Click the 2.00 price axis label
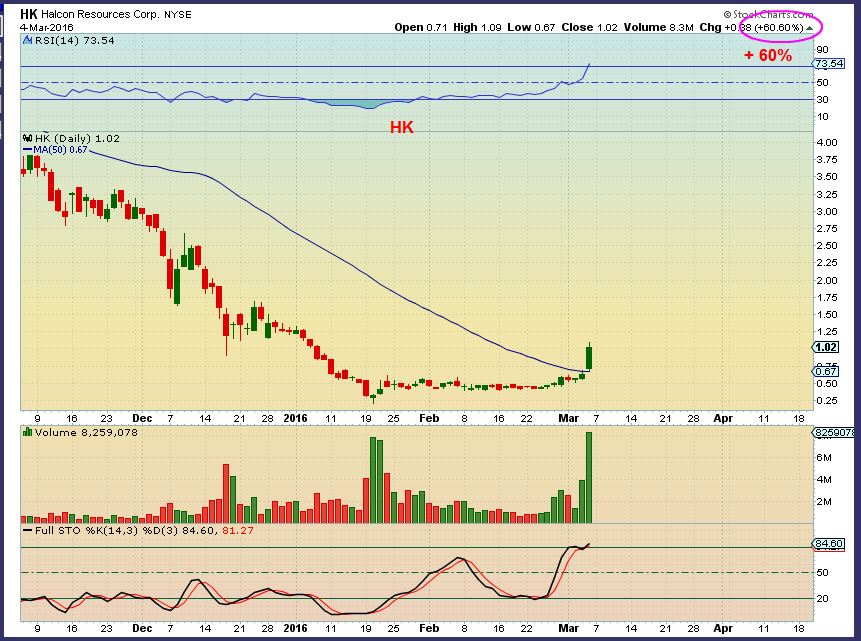Viewport: 861px width, 641px height. click(x=827, y=280)
